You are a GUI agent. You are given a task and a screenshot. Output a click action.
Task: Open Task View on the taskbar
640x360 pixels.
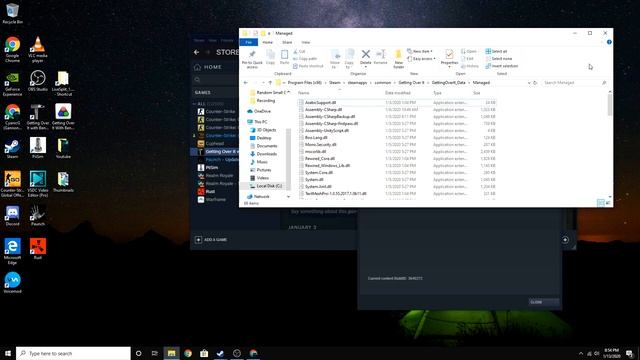point(155,353)
